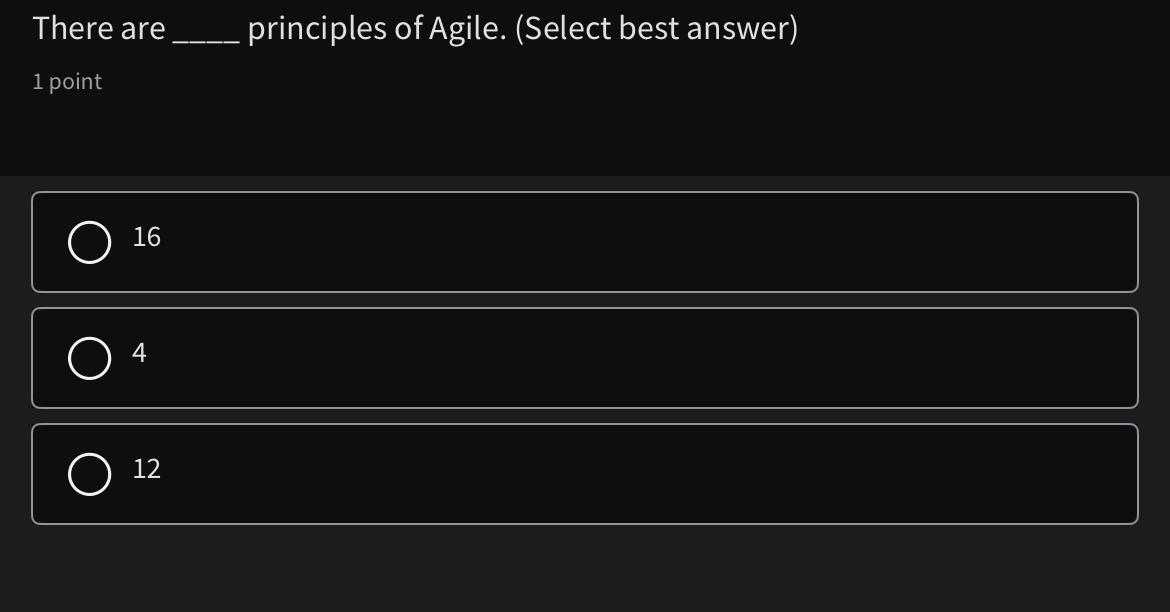
Task: Click the word "principles" in the question
Action: [x=317, y=30]
